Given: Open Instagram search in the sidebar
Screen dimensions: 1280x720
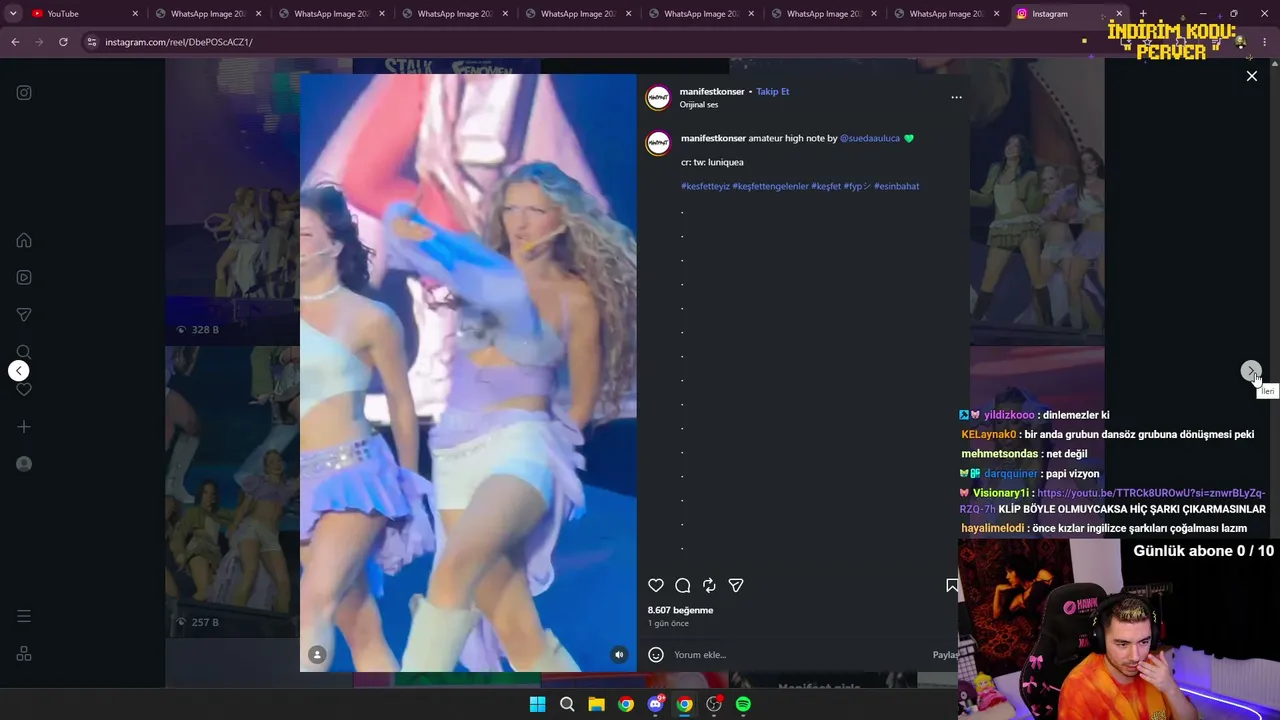Looking at the screenshot, I should pos(24,352).
